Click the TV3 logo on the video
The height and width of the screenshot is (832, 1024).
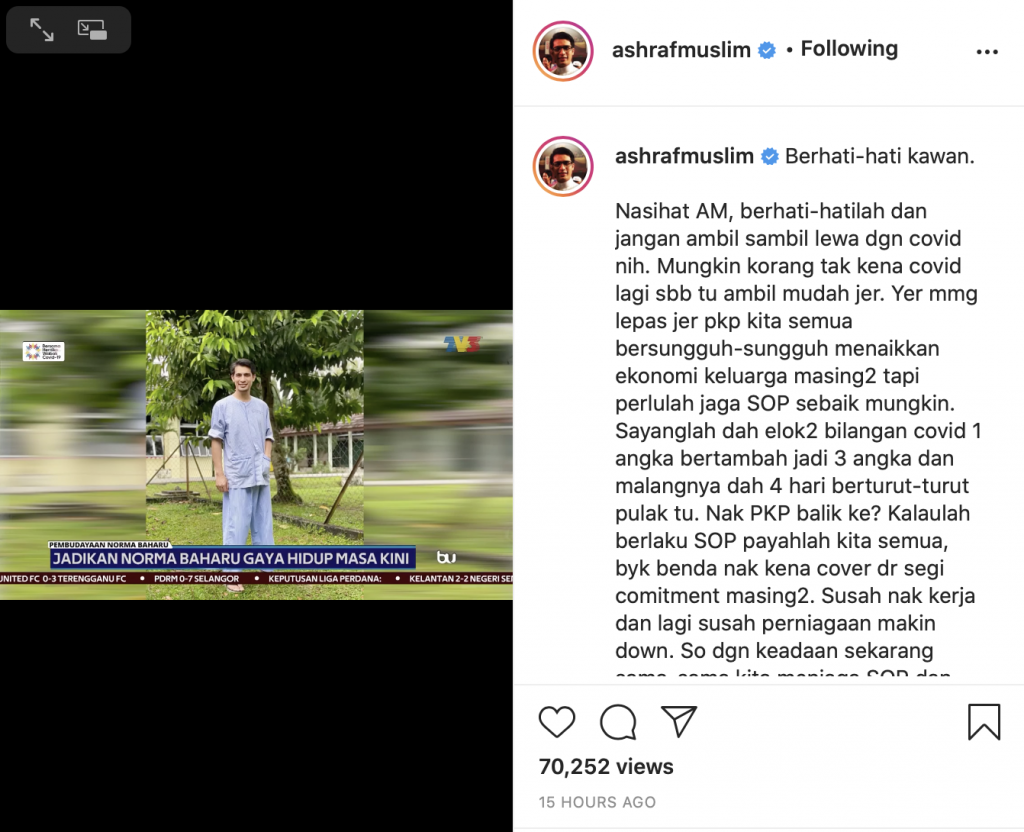pyautogui.click(x=462, y=344)
